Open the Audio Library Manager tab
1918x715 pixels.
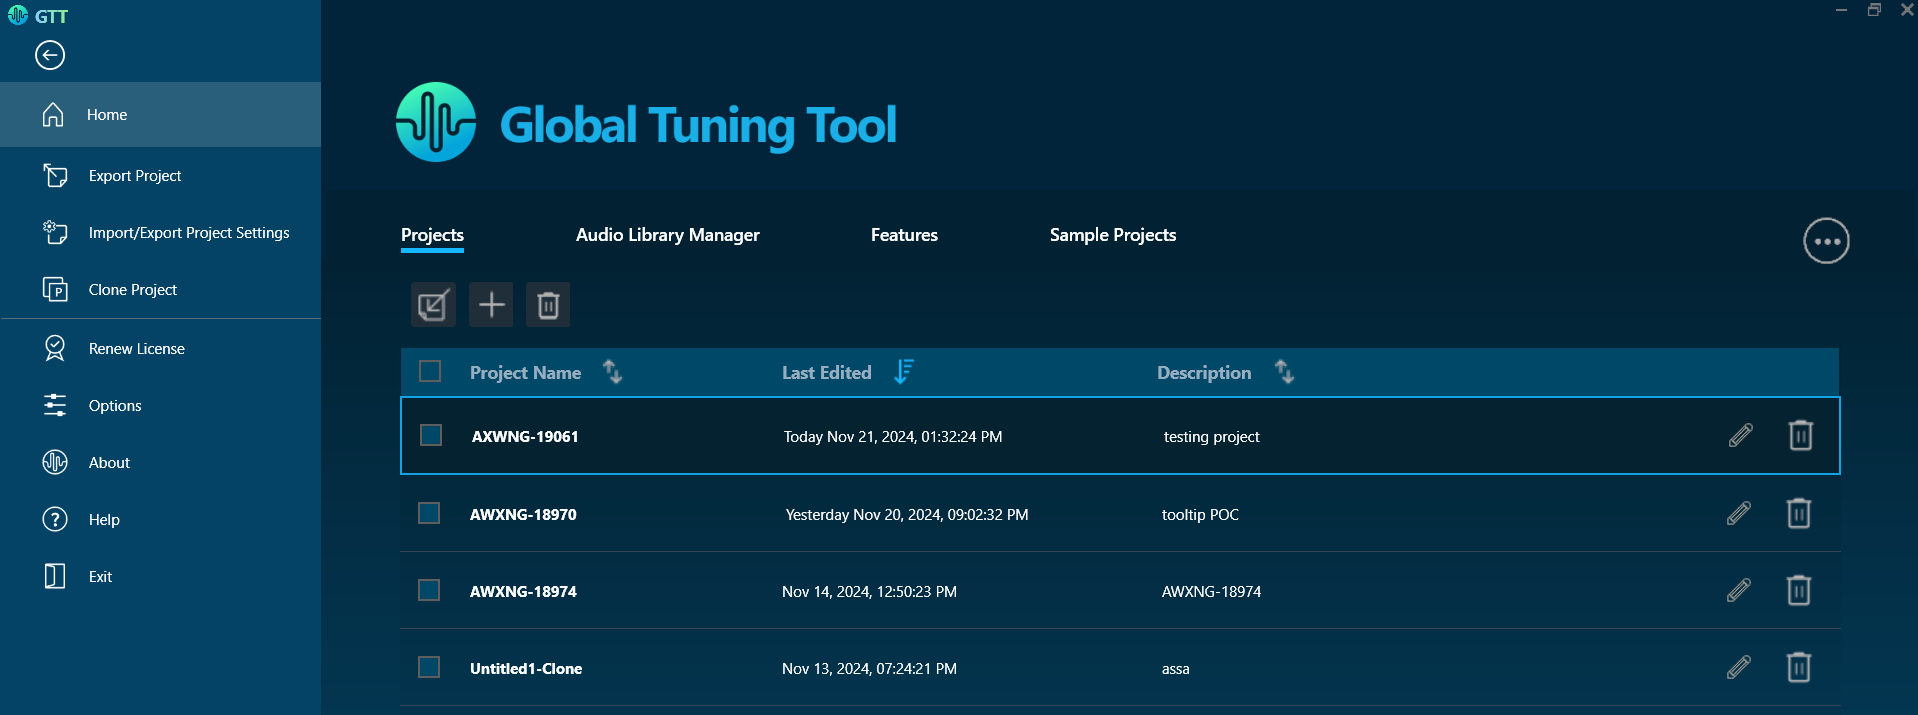click(668, 235)
